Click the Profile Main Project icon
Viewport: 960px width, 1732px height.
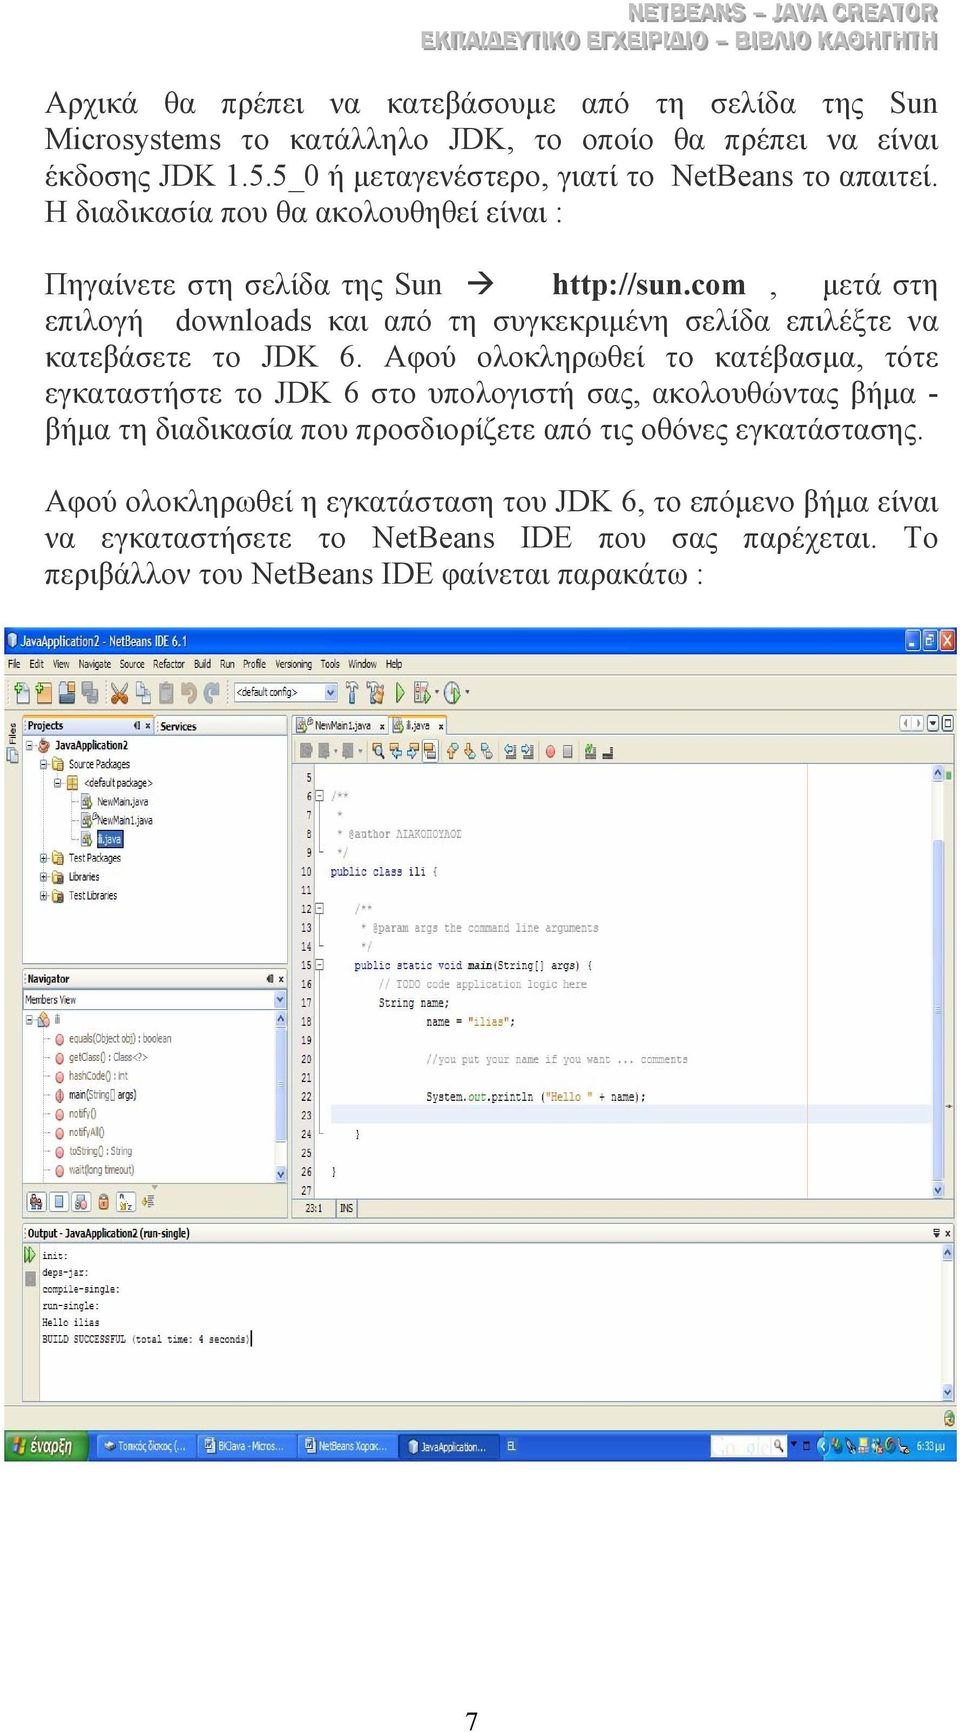click(x=452, y=692)
